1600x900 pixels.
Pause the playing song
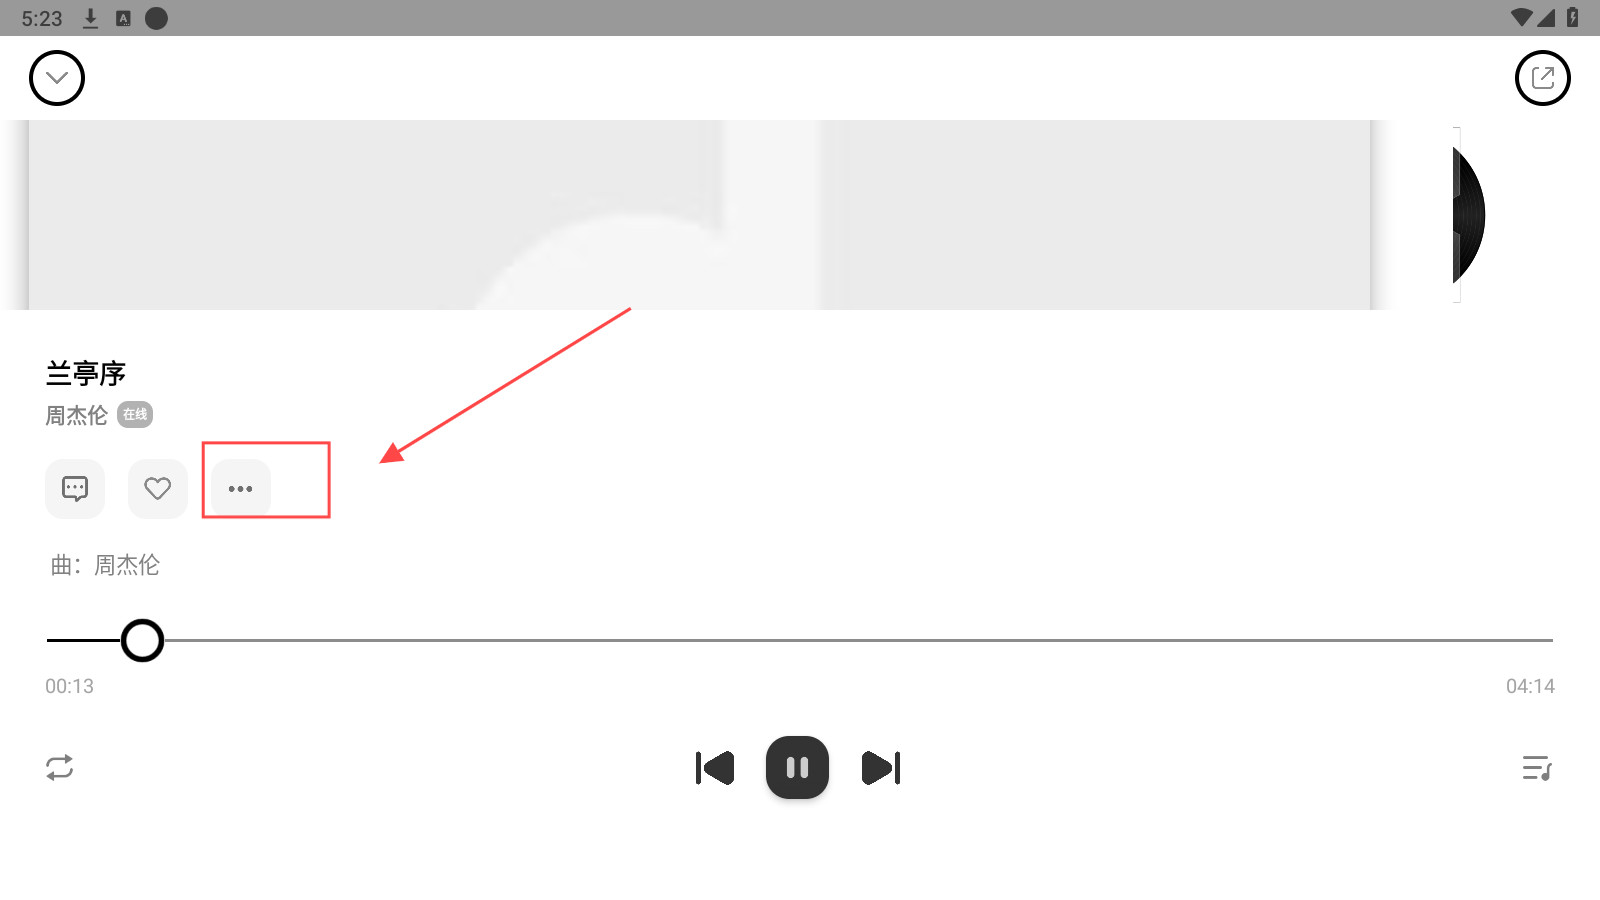797,768
